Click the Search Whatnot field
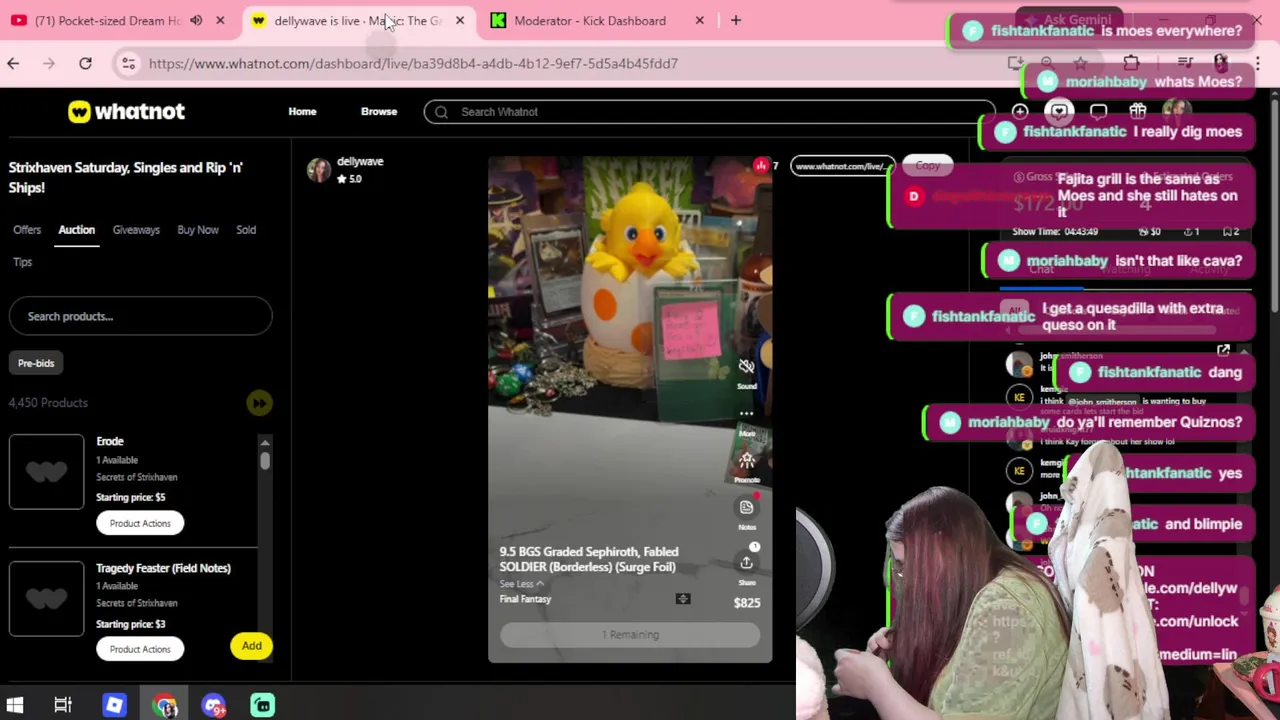The image size is (1280, 720). (708, 112)
